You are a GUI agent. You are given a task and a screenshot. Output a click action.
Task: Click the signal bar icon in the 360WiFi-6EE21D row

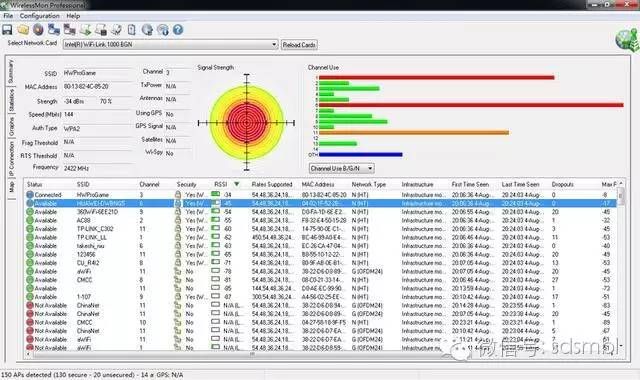coord(216,211)
